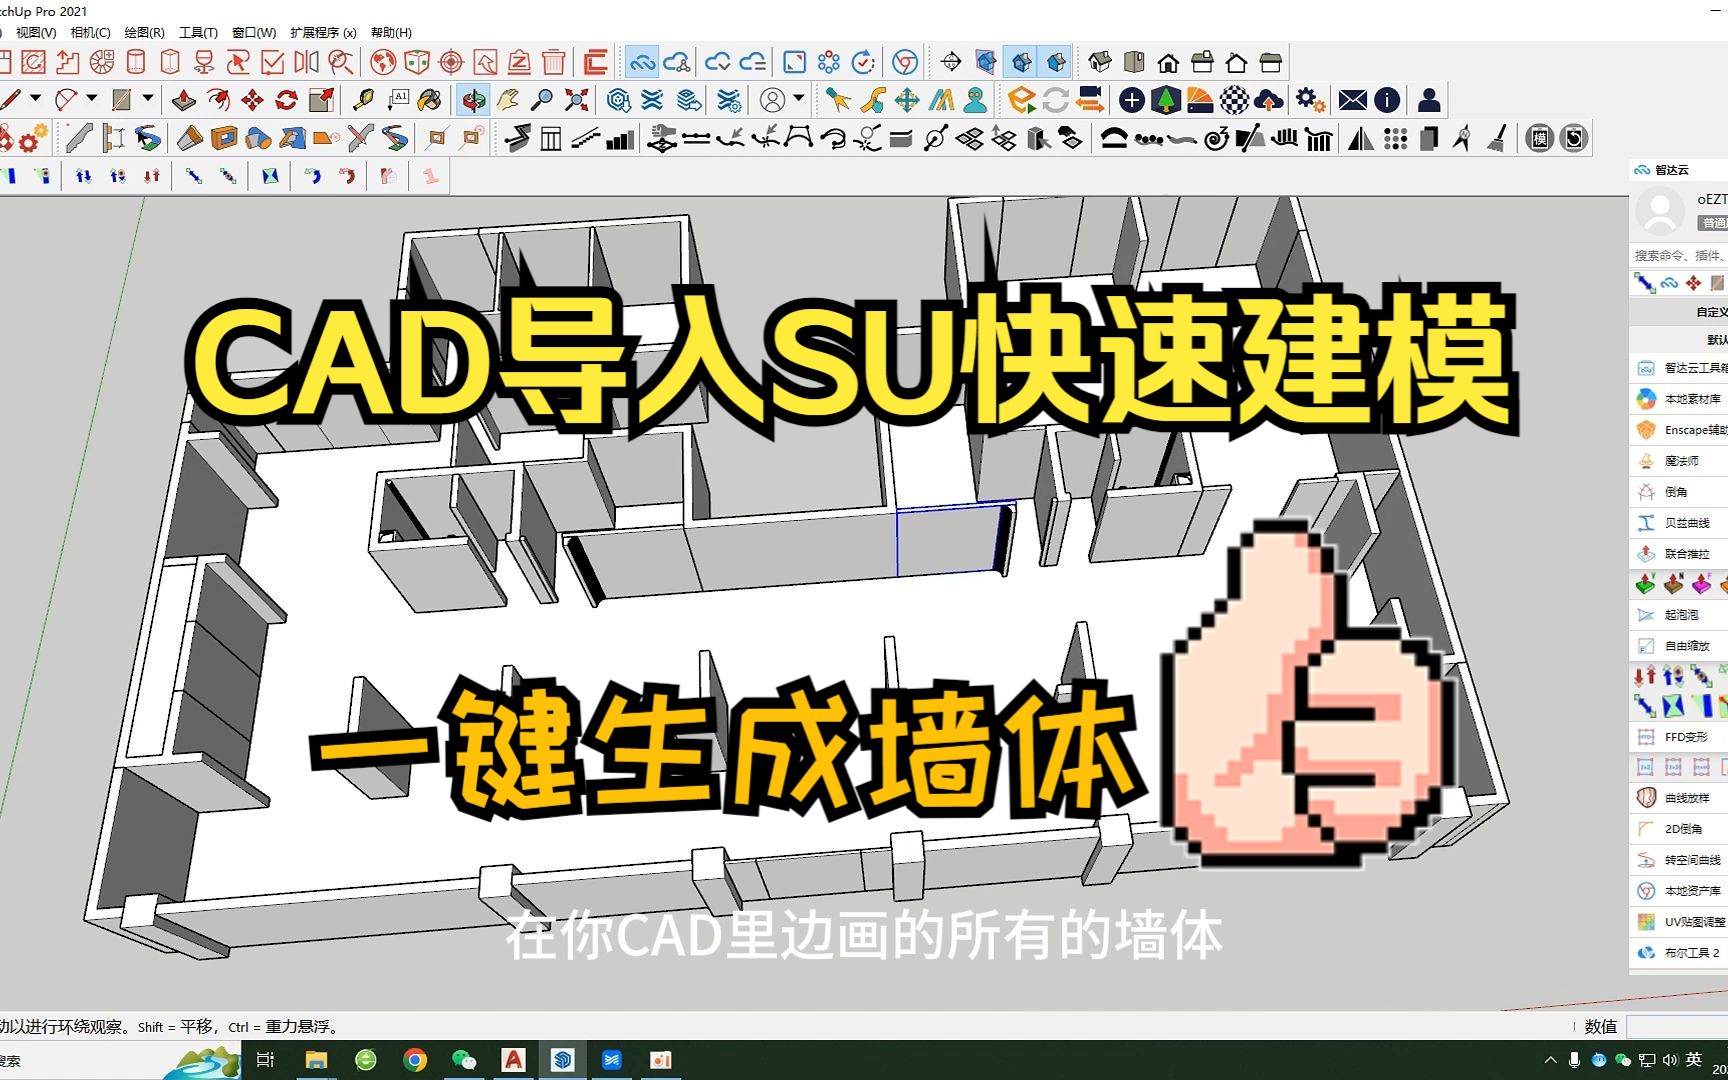Select 自由缩放 plugin entry
This screenshot has width=1728, height=1080.
[x=1680, y=646]
